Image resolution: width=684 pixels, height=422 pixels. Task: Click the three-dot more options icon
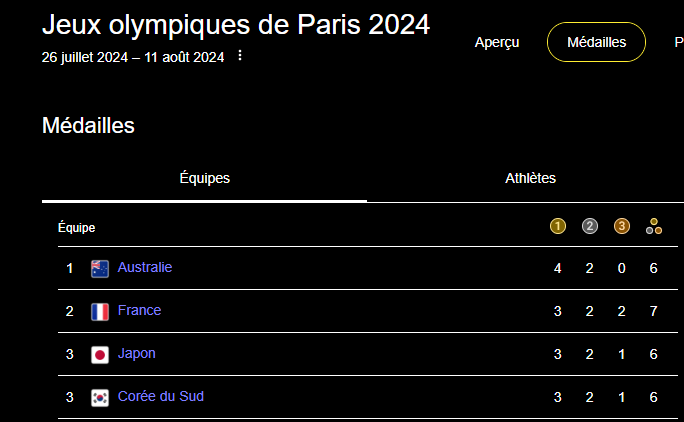coord(239,56)
